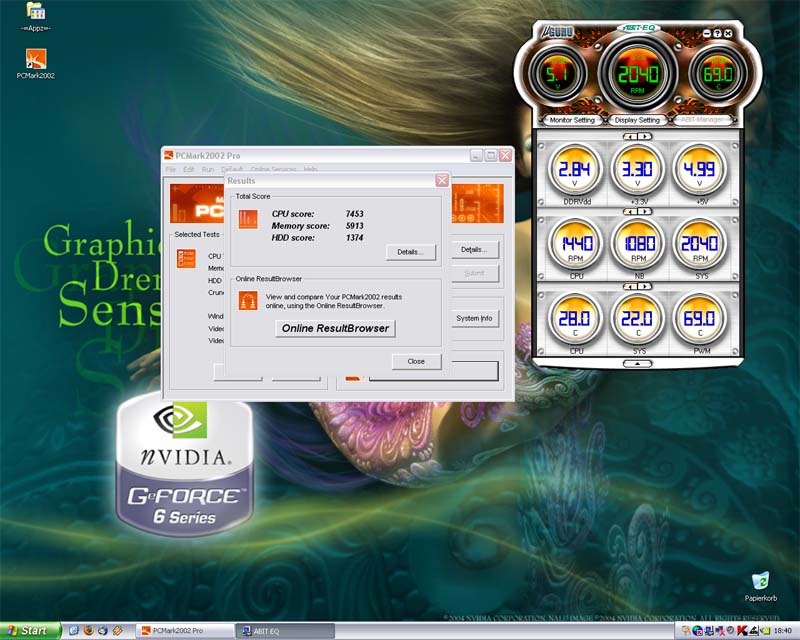Open Run menu in PCMark2002 Pro
Image resolution: width=800 pixels, height=640 pixels.
pos(208,169)
